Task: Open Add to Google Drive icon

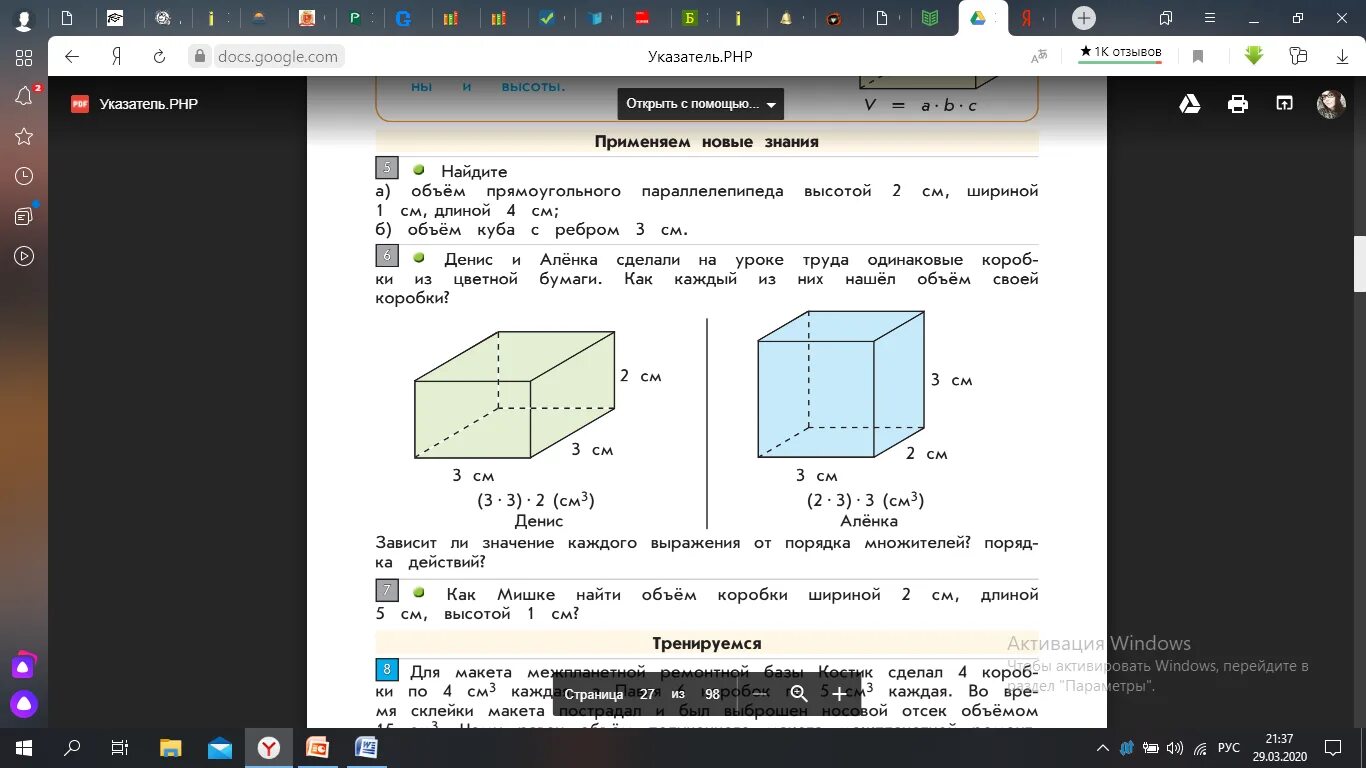Action: [x=1190, y=104]
